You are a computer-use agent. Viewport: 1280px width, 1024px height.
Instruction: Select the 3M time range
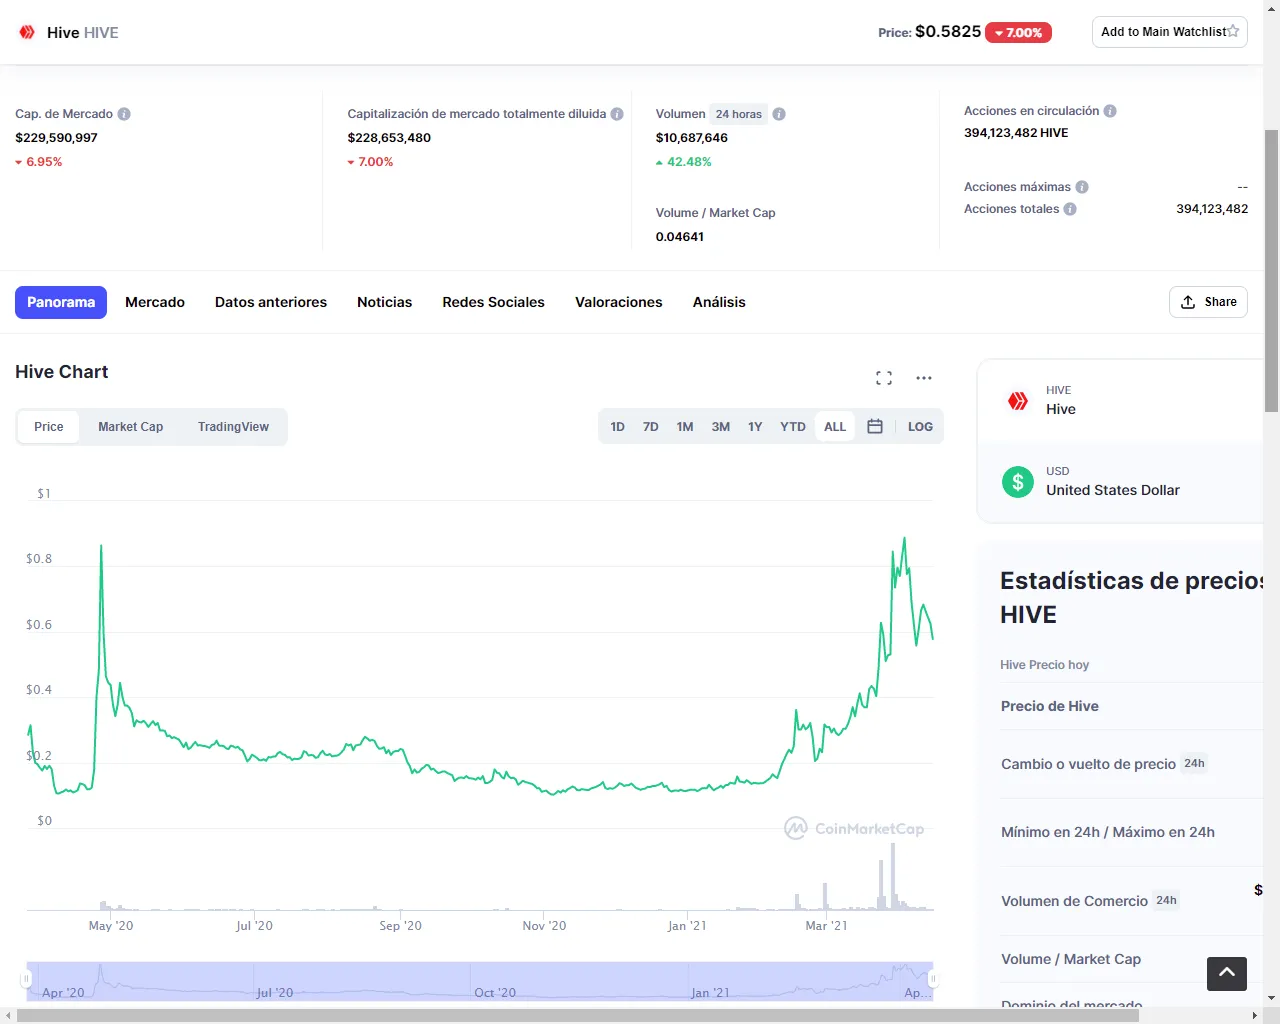[721, 426]
